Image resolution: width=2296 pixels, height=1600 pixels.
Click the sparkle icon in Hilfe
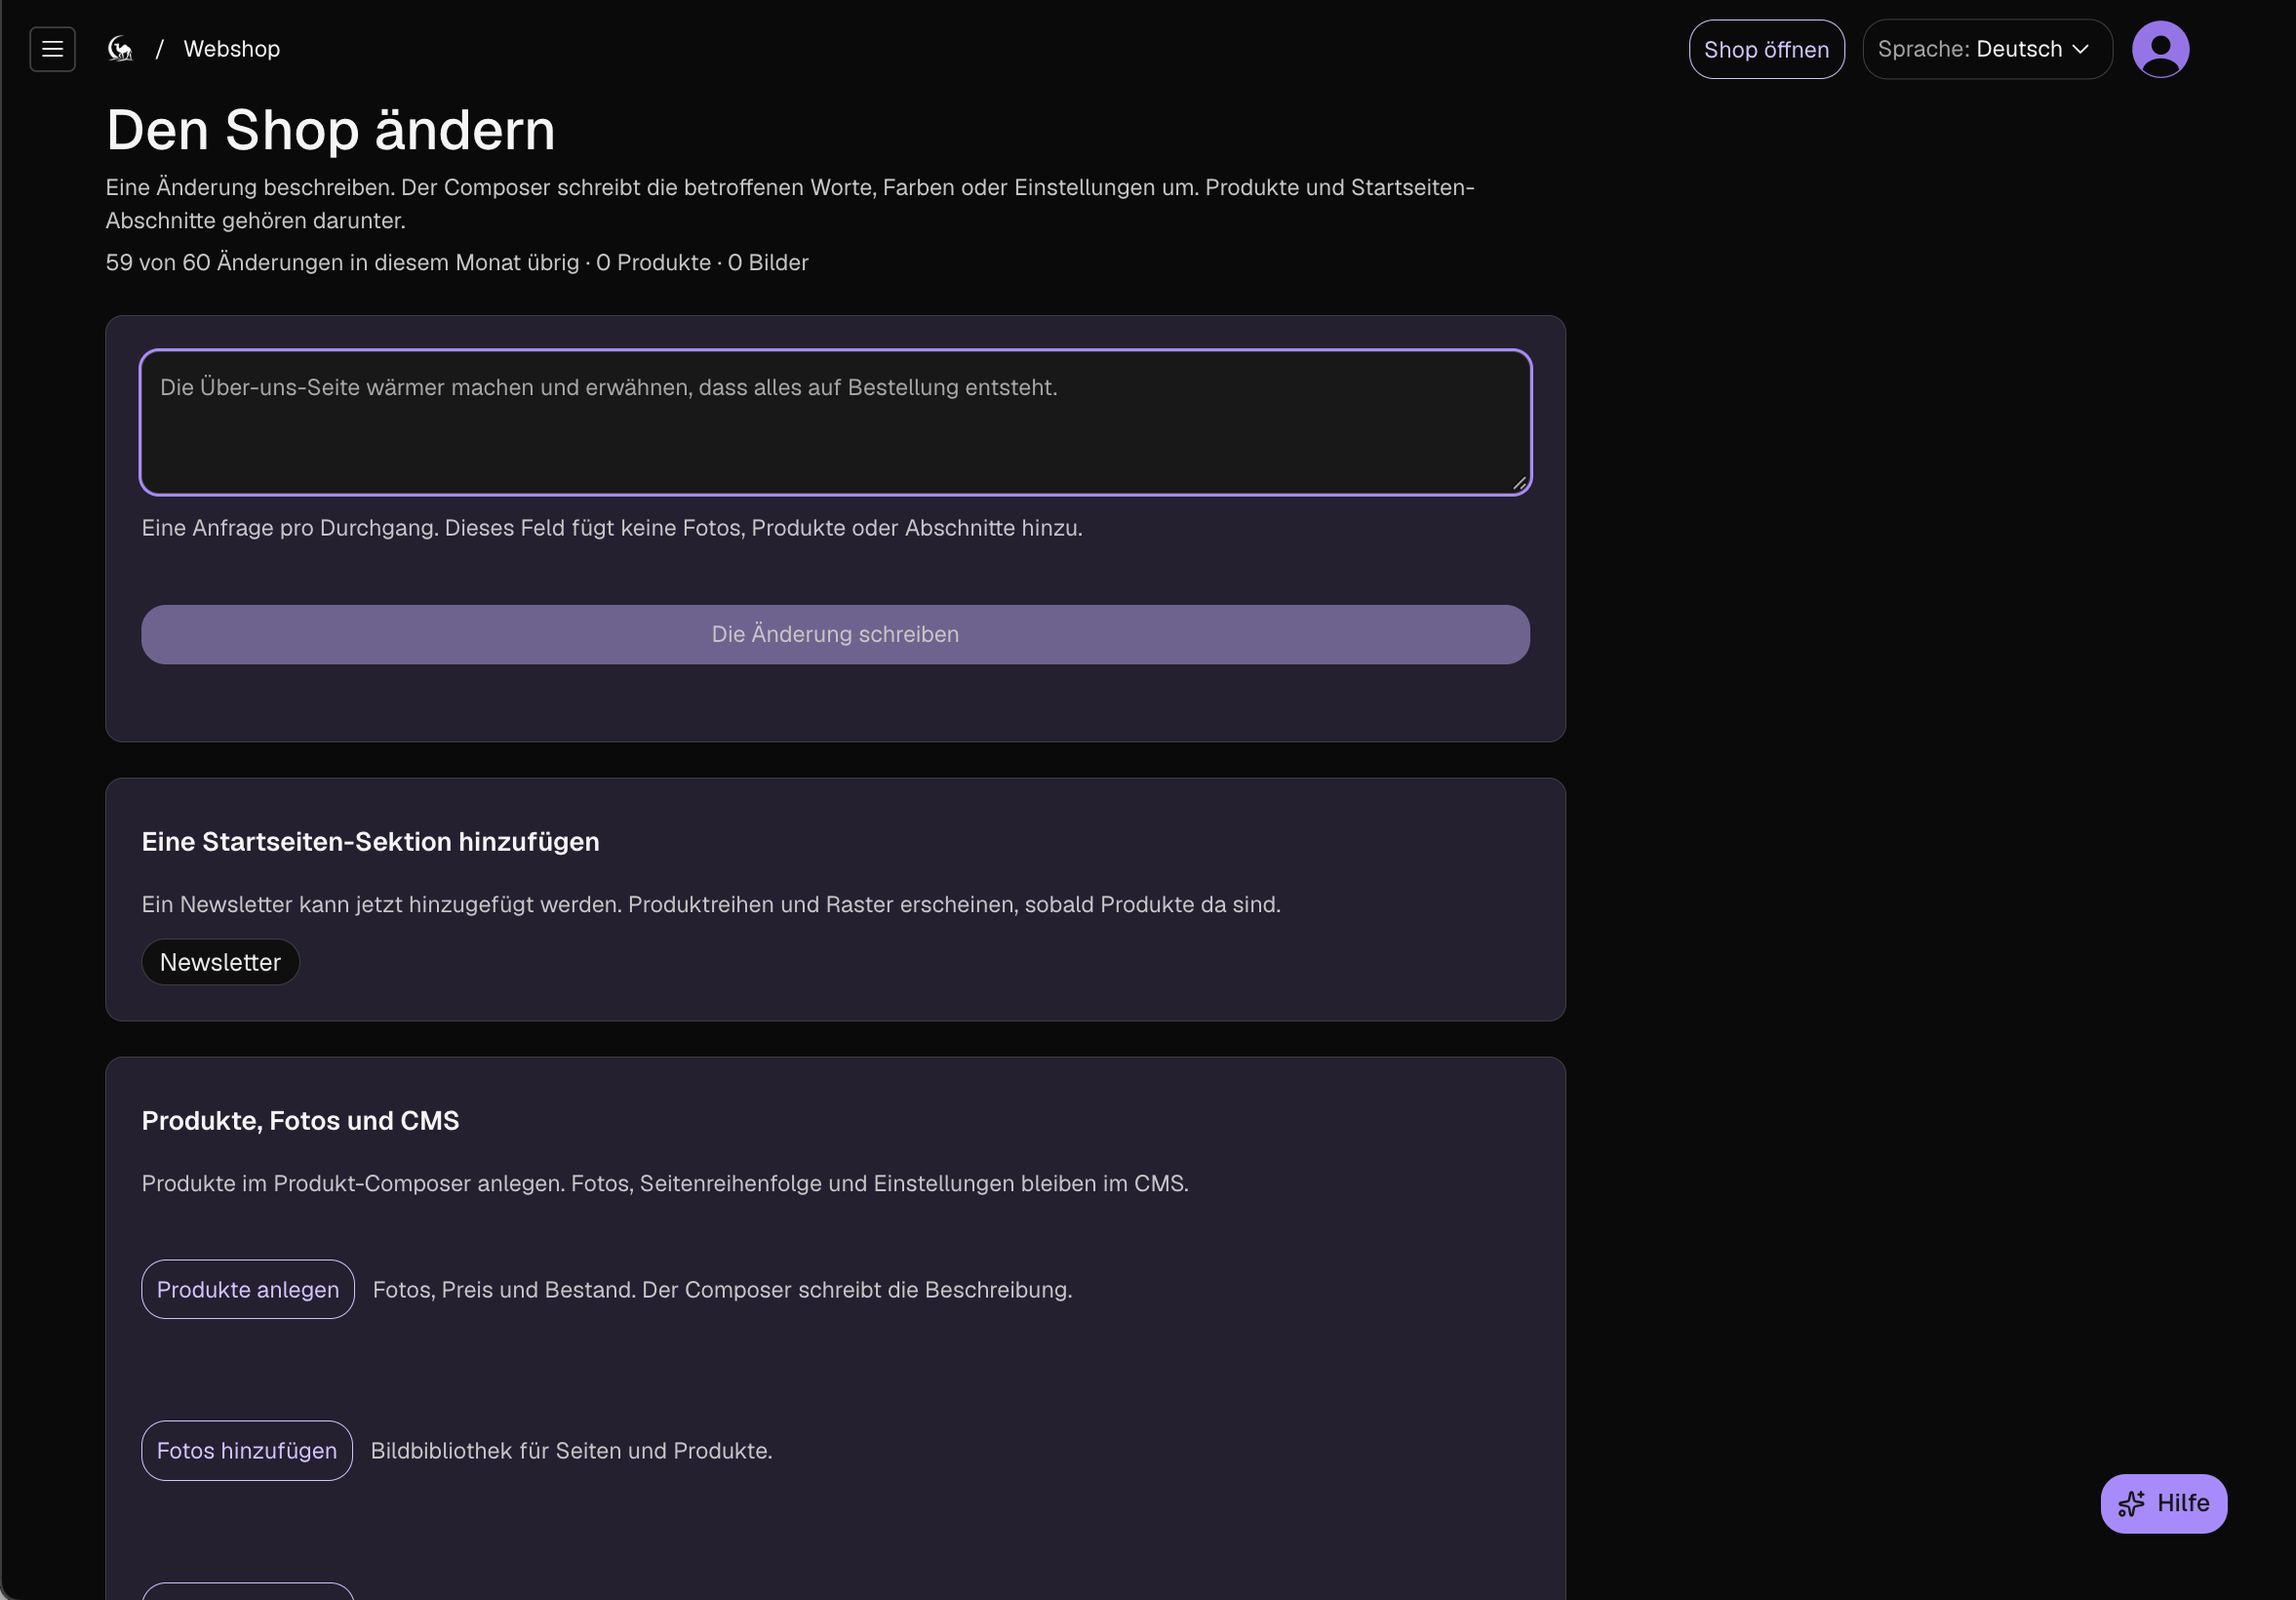point(2131,1504)
